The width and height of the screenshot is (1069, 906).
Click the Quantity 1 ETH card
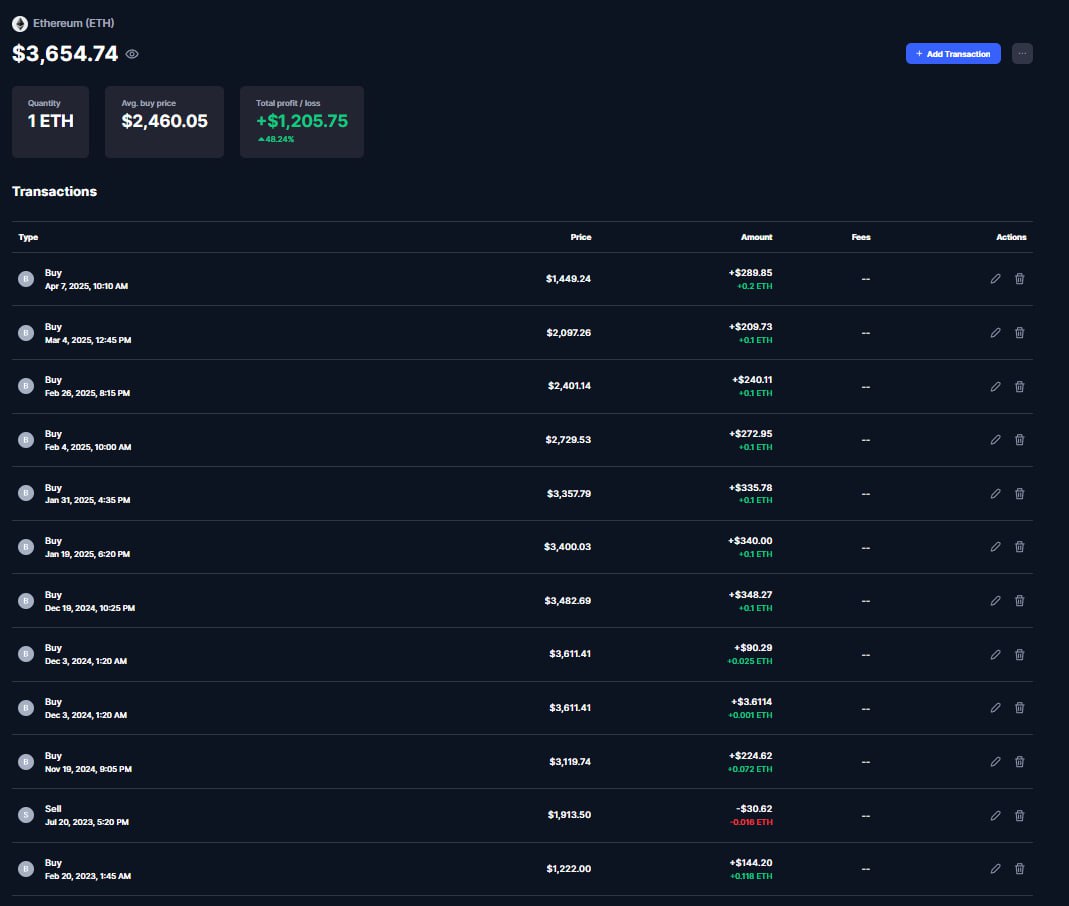coord(50,122)
